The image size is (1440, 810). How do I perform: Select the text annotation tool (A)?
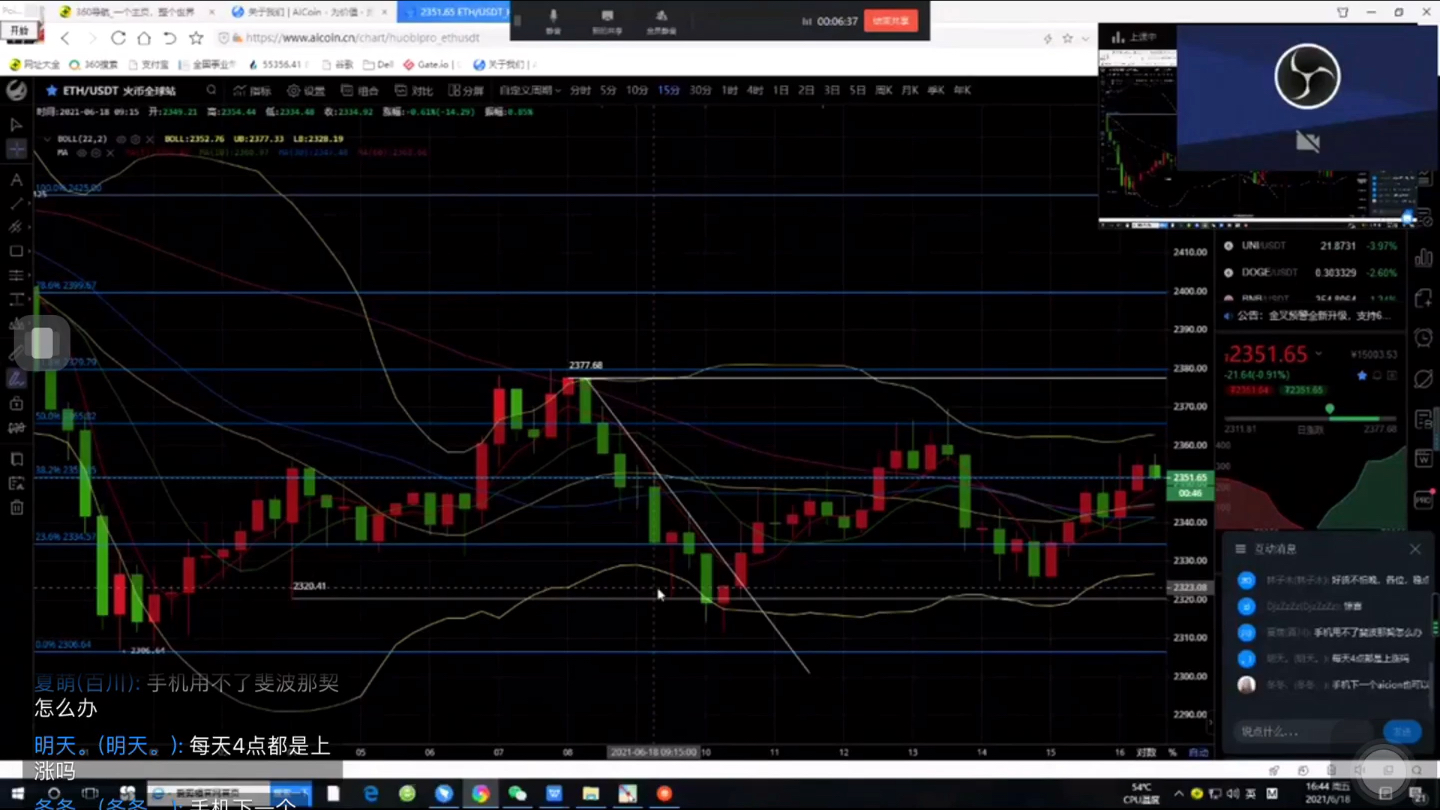[x=16, y=180]
